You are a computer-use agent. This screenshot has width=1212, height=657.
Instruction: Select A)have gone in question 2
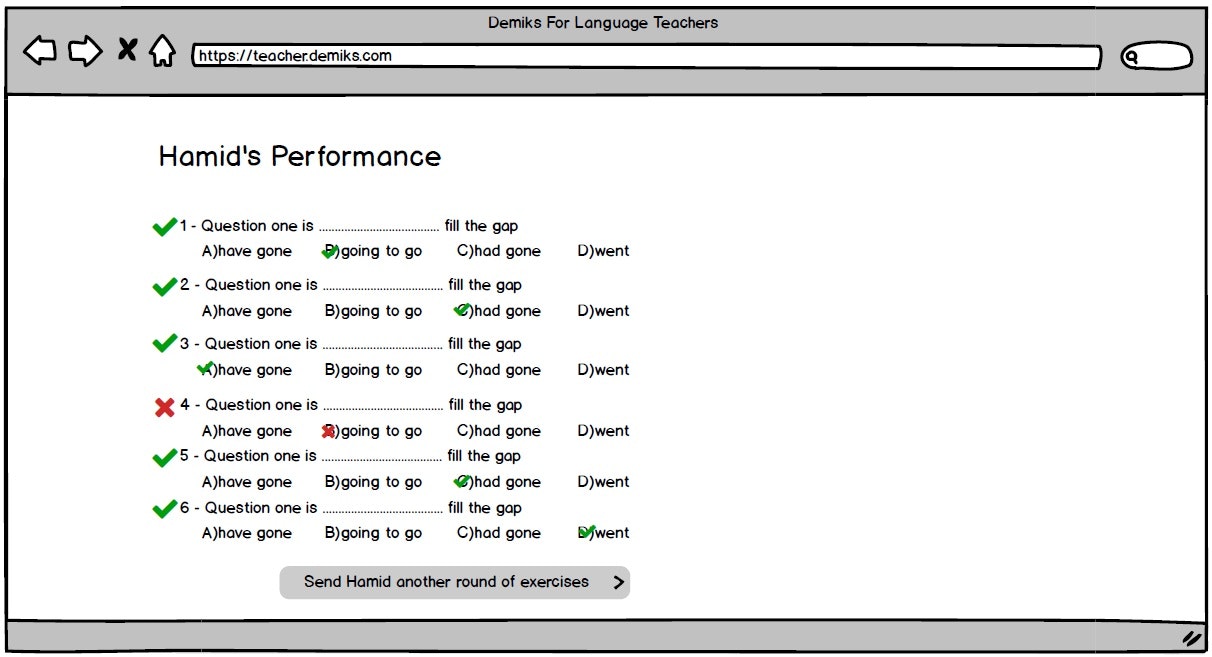[247, 311]
